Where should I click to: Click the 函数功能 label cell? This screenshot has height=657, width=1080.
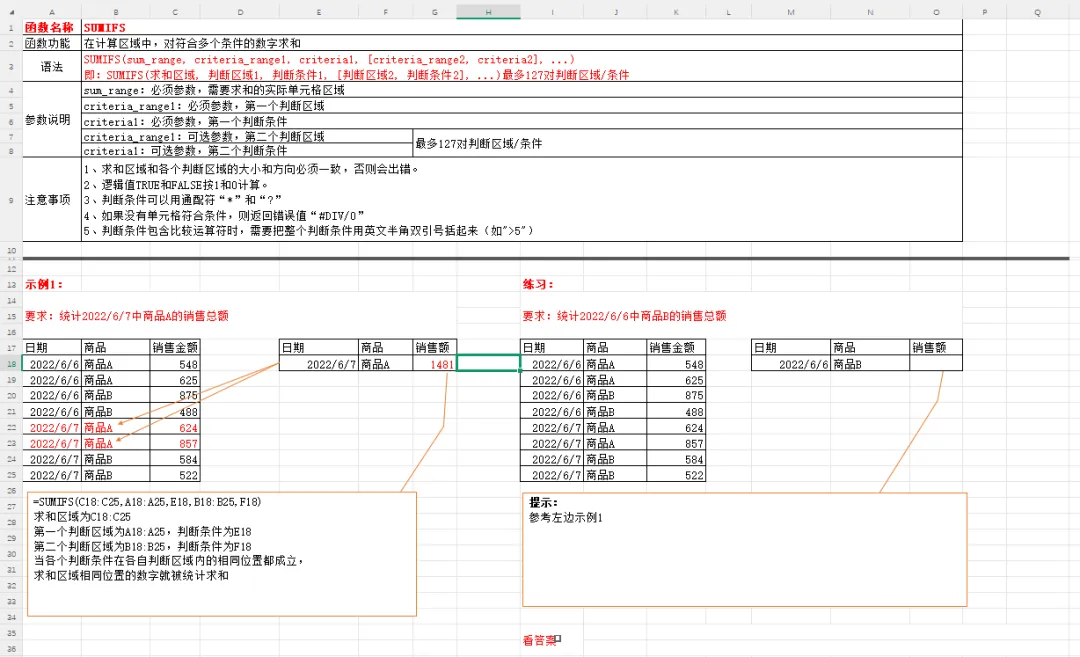pyautogui.click(x=52, y=43)
